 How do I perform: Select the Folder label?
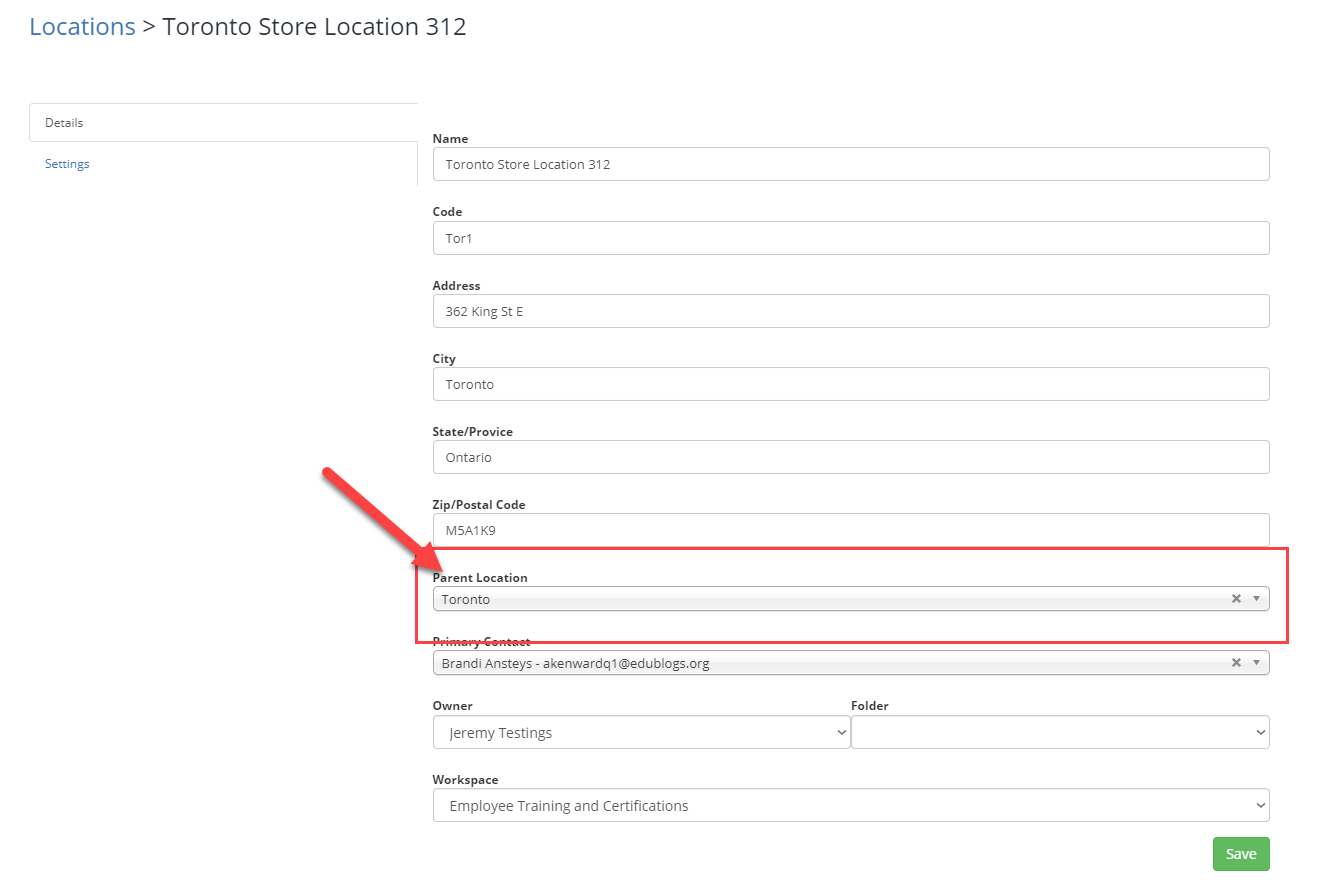click(870, 706)
